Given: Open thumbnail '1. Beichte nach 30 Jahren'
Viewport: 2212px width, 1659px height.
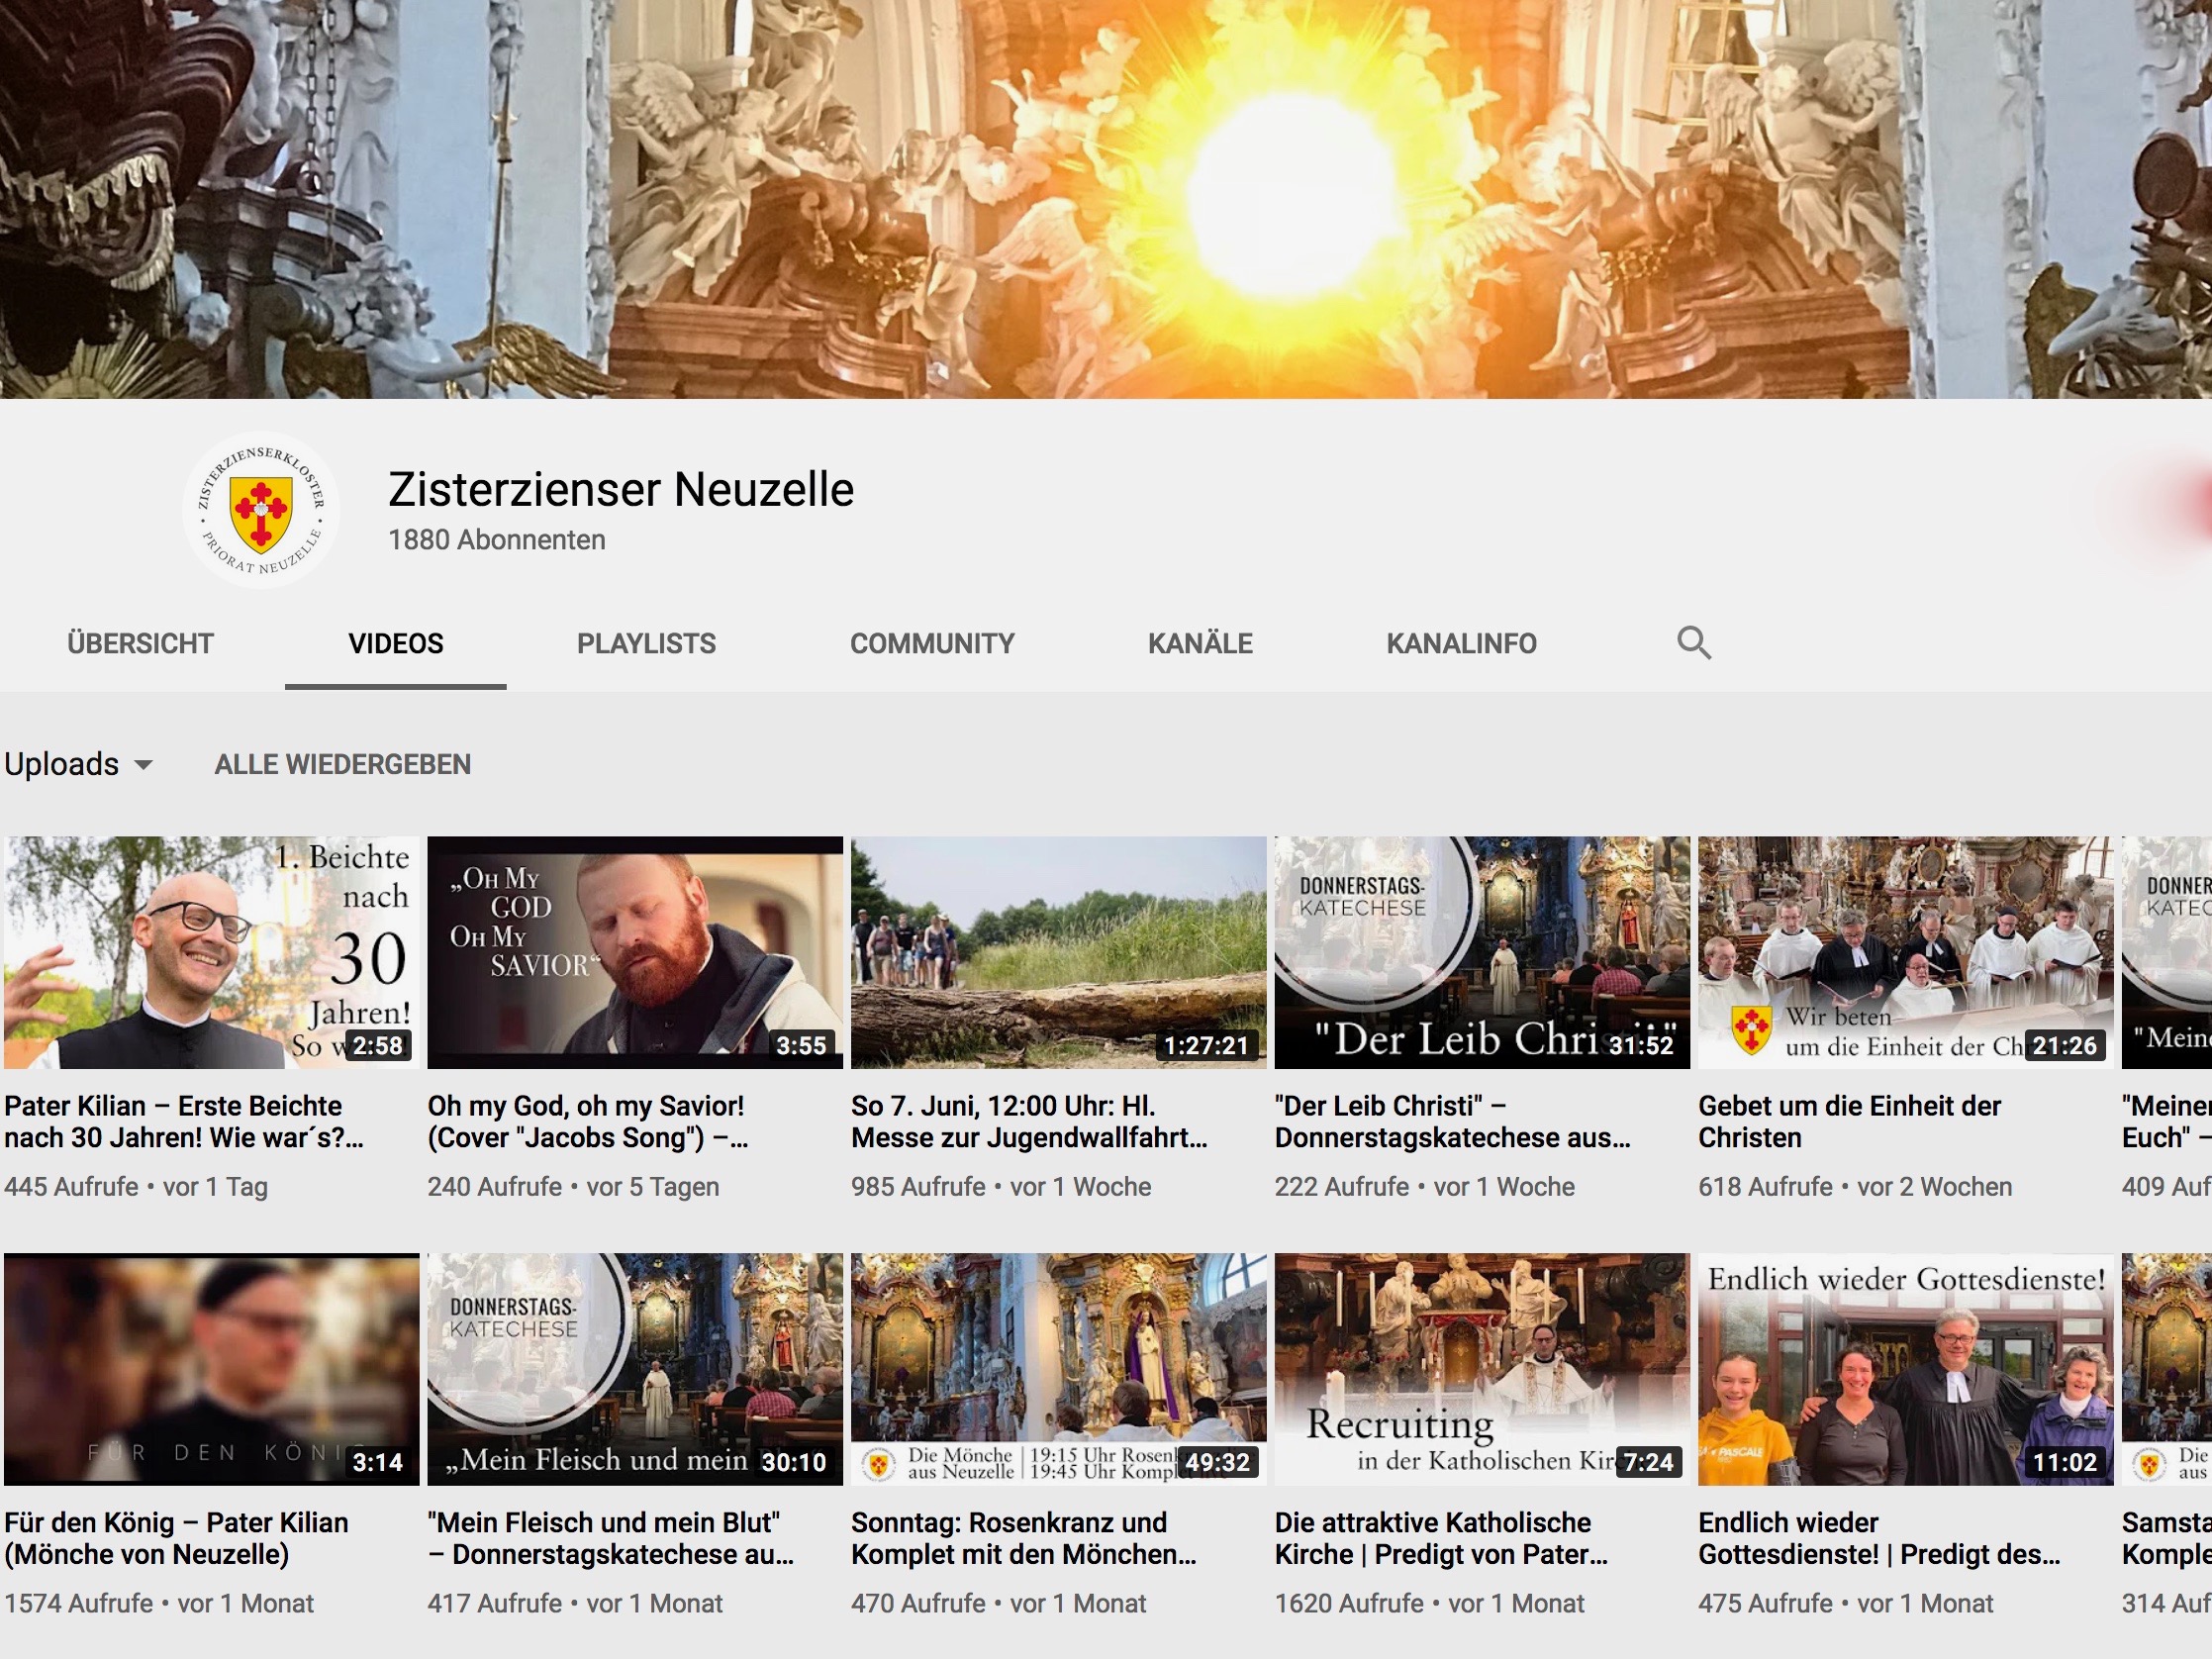Looking at the screenshot, I should click(x=212, y=953).
